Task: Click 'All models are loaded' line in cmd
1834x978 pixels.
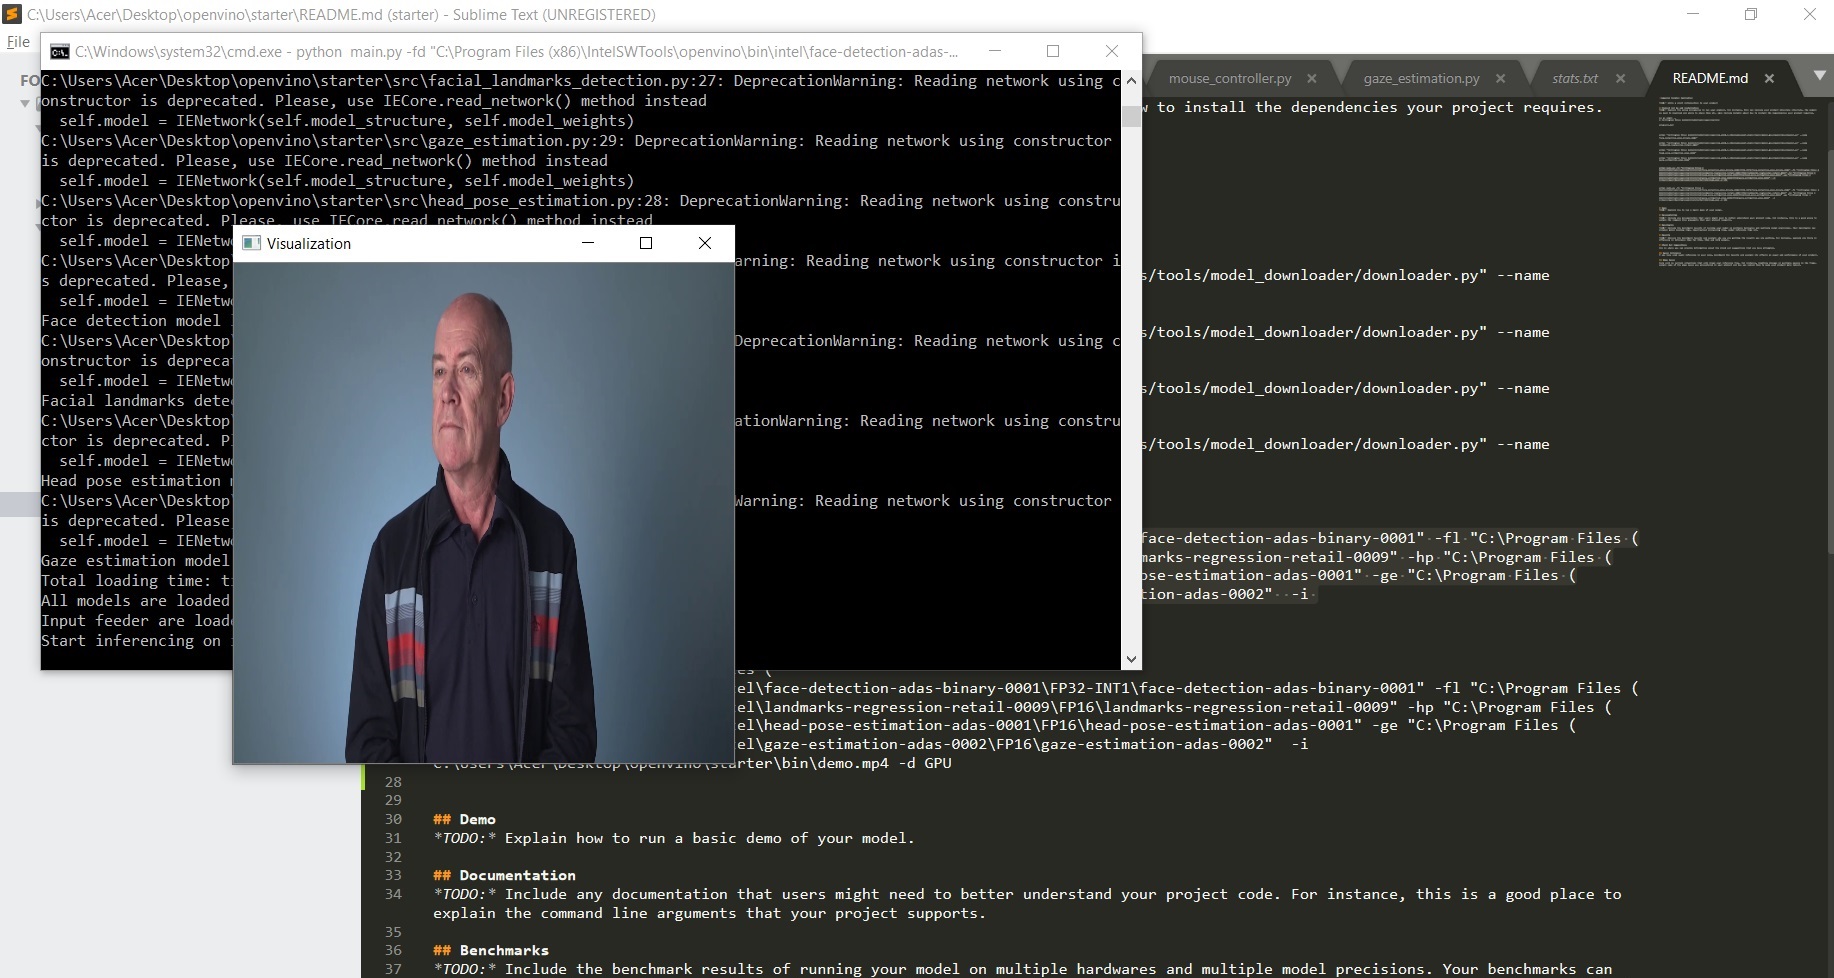Action: pos(136,601)
